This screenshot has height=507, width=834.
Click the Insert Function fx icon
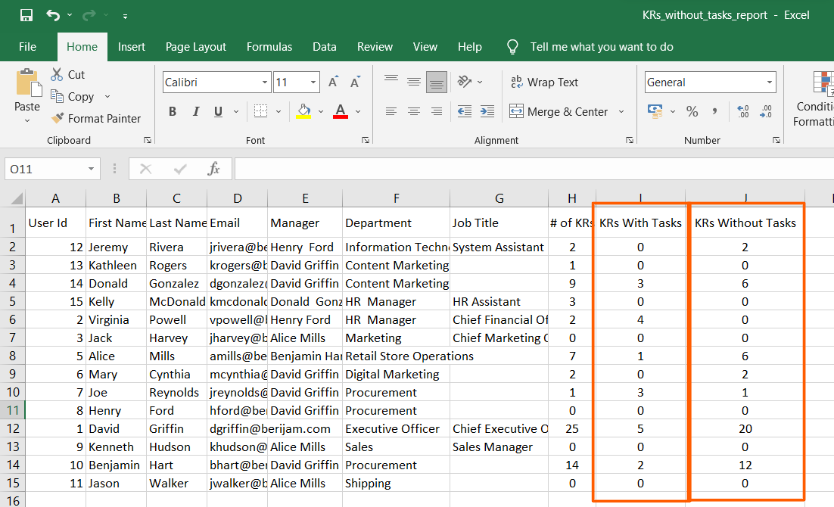point(213,169)
